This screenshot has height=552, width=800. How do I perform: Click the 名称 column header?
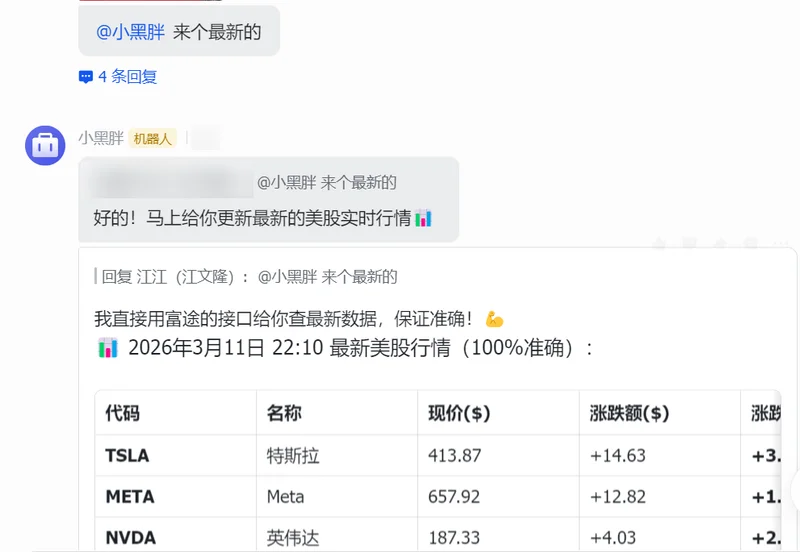(x=284, y=413)
